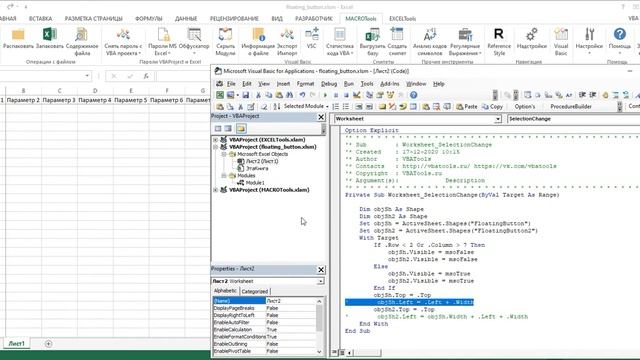Switch to ВСТАВКА ribbon tab
Viewport: 640px width, 360px height.
click(40, 19)
